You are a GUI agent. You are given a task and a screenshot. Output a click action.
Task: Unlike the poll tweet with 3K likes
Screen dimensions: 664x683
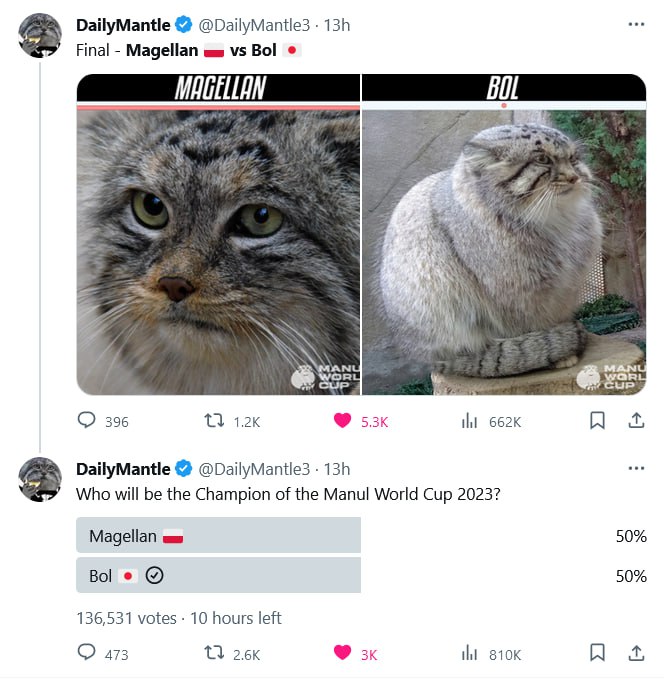point(343,653)
